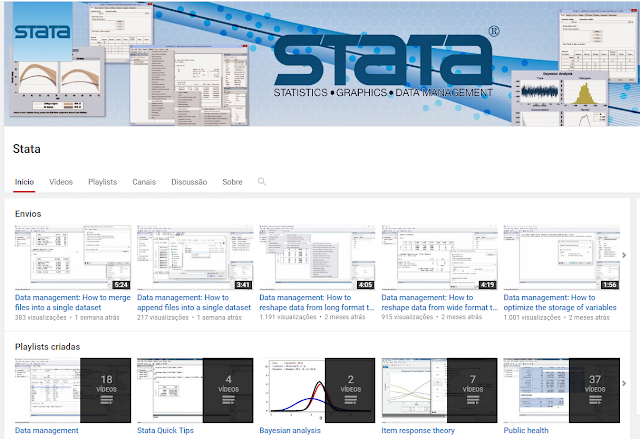
Task: Play the 4:19 reshape wide format thumbnail
Action: click(440, 257)
